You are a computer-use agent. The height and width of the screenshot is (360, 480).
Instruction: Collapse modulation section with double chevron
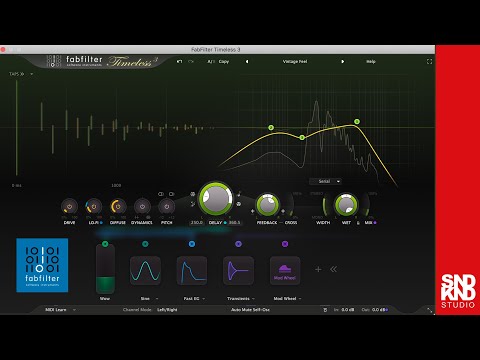[333, 269]
